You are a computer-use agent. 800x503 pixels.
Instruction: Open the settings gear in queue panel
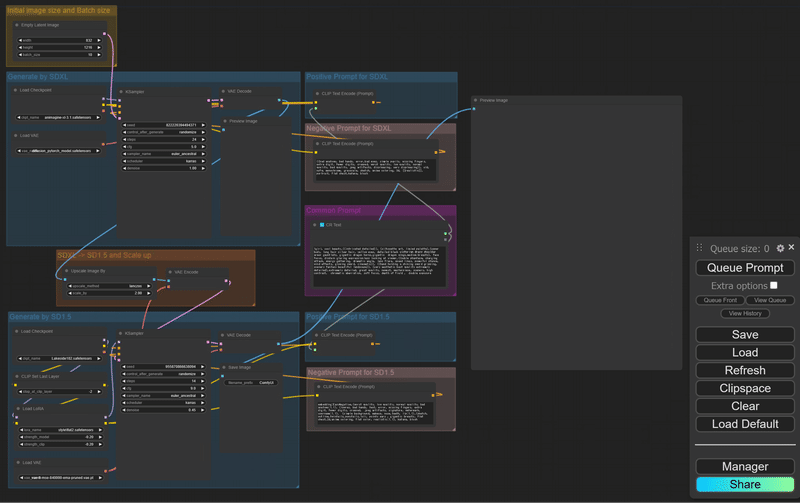pyautogui.click(x=780, y=248)
